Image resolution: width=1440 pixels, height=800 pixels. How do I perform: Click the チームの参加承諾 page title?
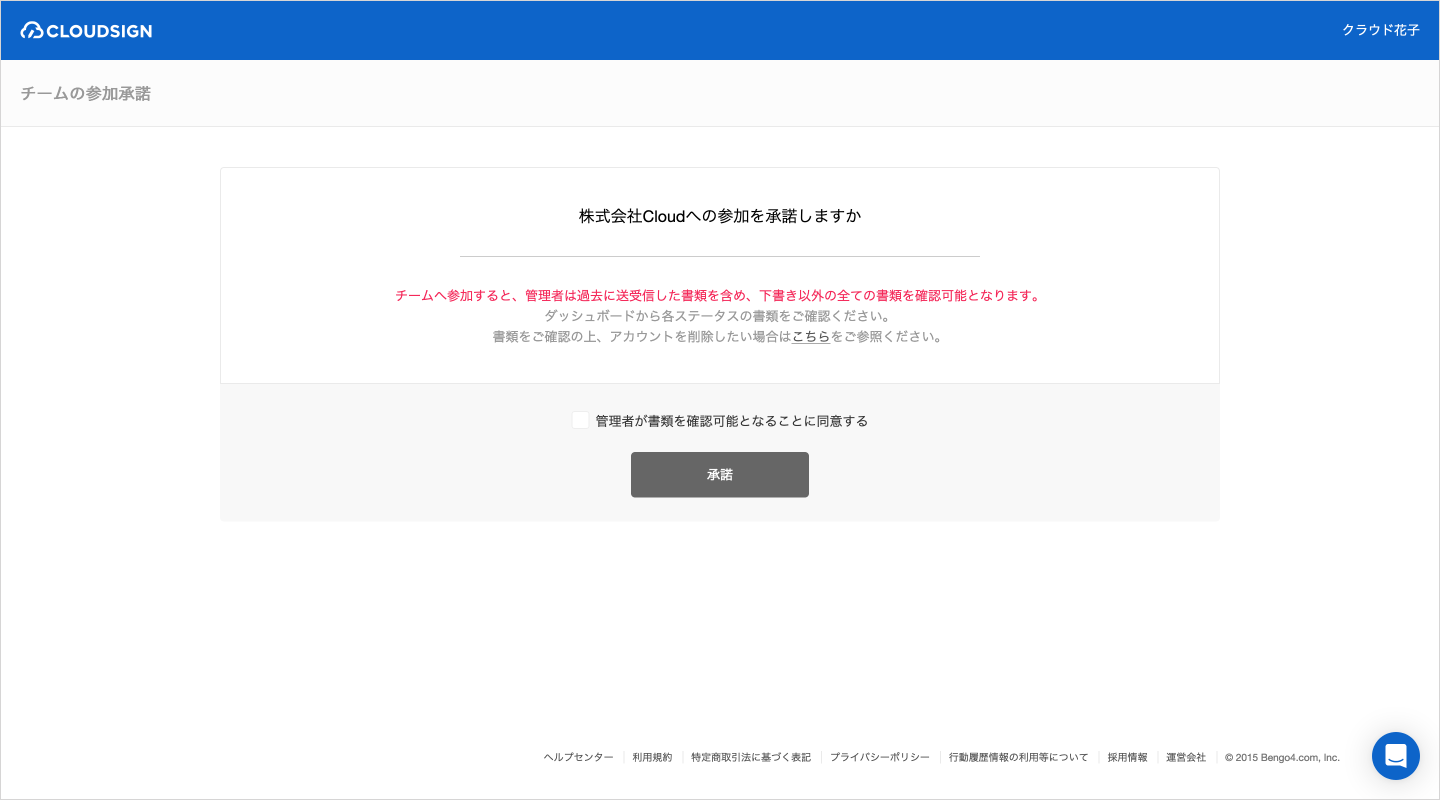point(86,94)
